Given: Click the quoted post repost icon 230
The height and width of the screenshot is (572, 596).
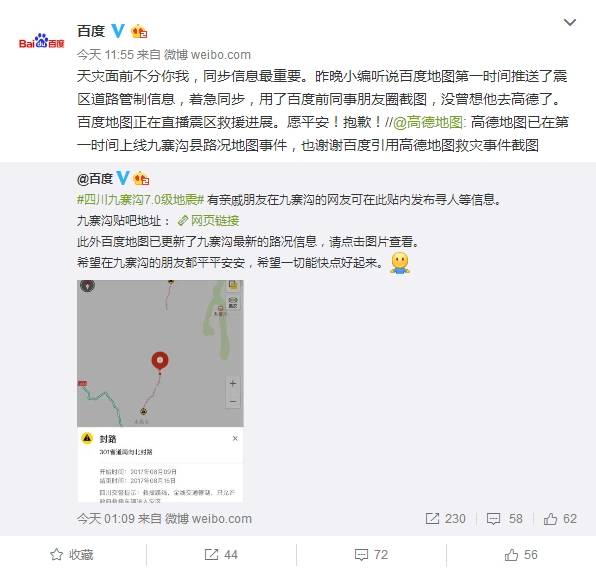Looking at the screenshot, I should (445, 518).
